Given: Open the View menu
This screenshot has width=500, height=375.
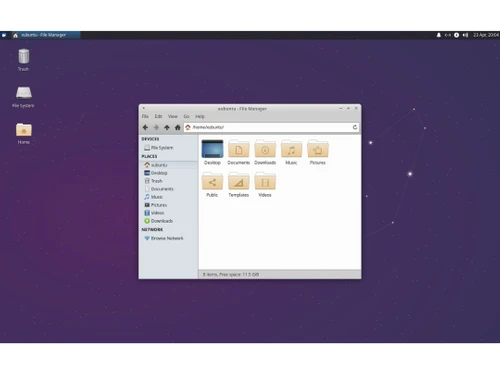Looking at the screenshot, I should [173, 116].
